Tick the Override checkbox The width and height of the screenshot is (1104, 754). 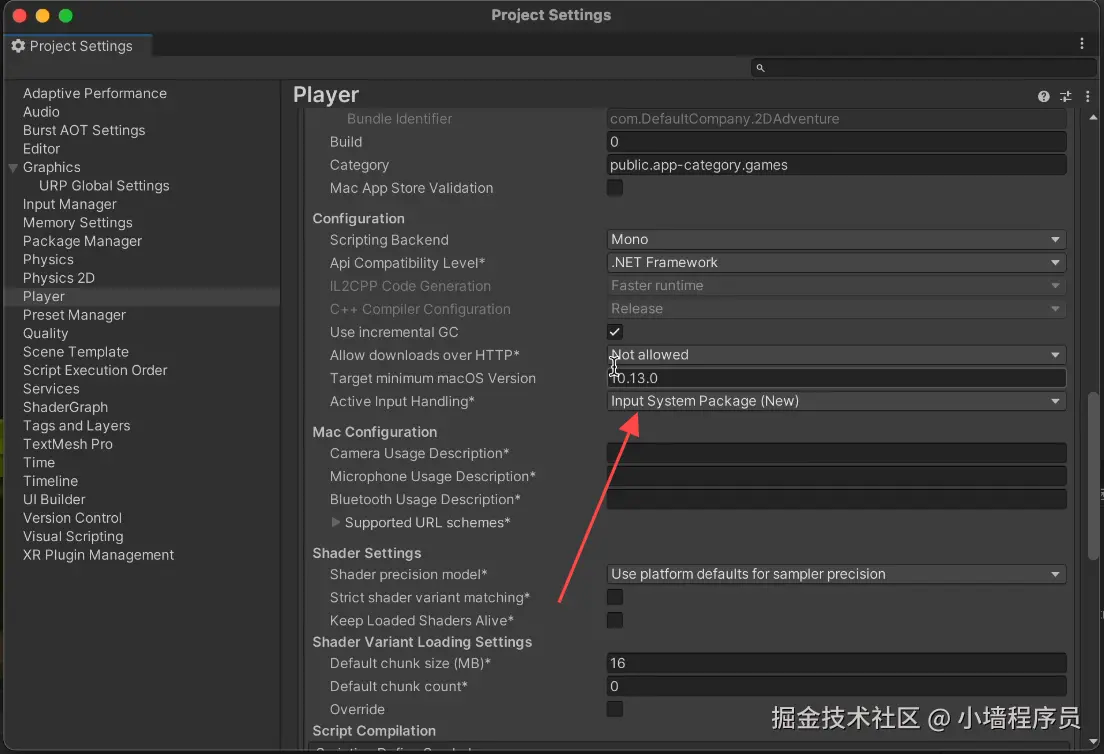615,709
